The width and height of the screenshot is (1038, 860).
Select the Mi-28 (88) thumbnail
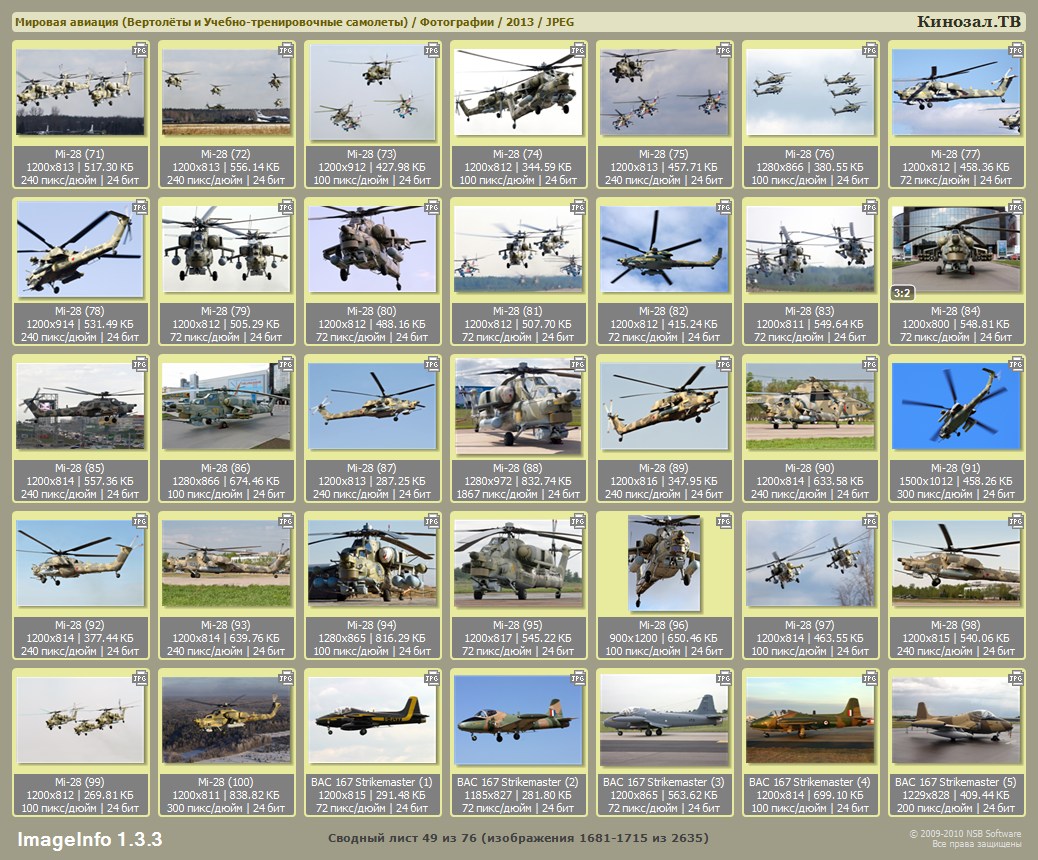coord(518,406)
